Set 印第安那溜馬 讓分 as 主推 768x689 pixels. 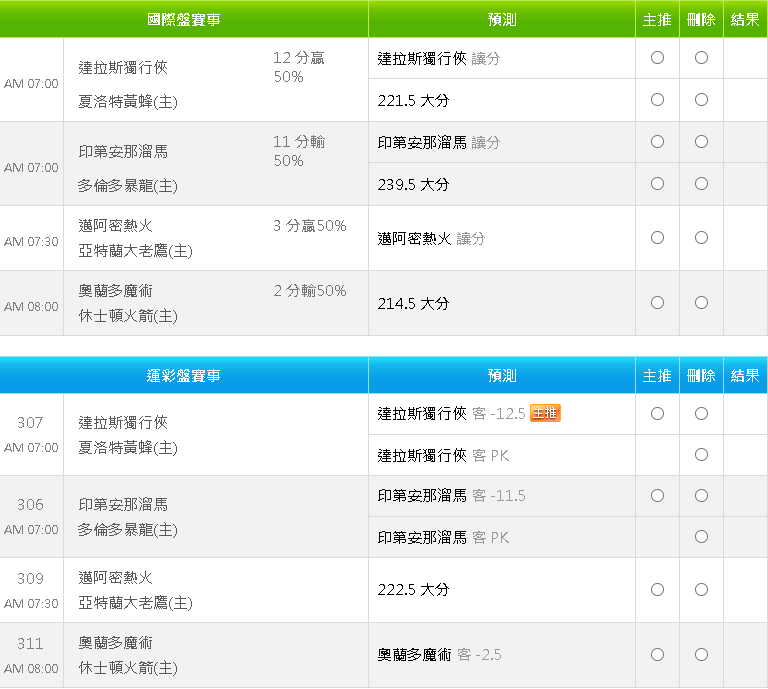pyautogui.click(x=657, y=142)
